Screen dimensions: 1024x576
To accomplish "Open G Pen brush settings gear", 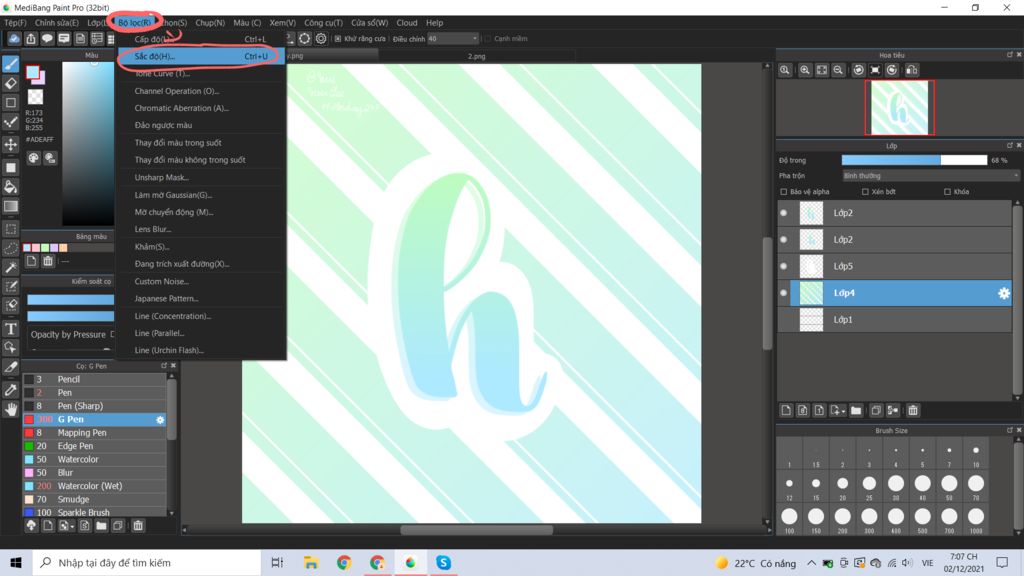I will coord(160,419).
